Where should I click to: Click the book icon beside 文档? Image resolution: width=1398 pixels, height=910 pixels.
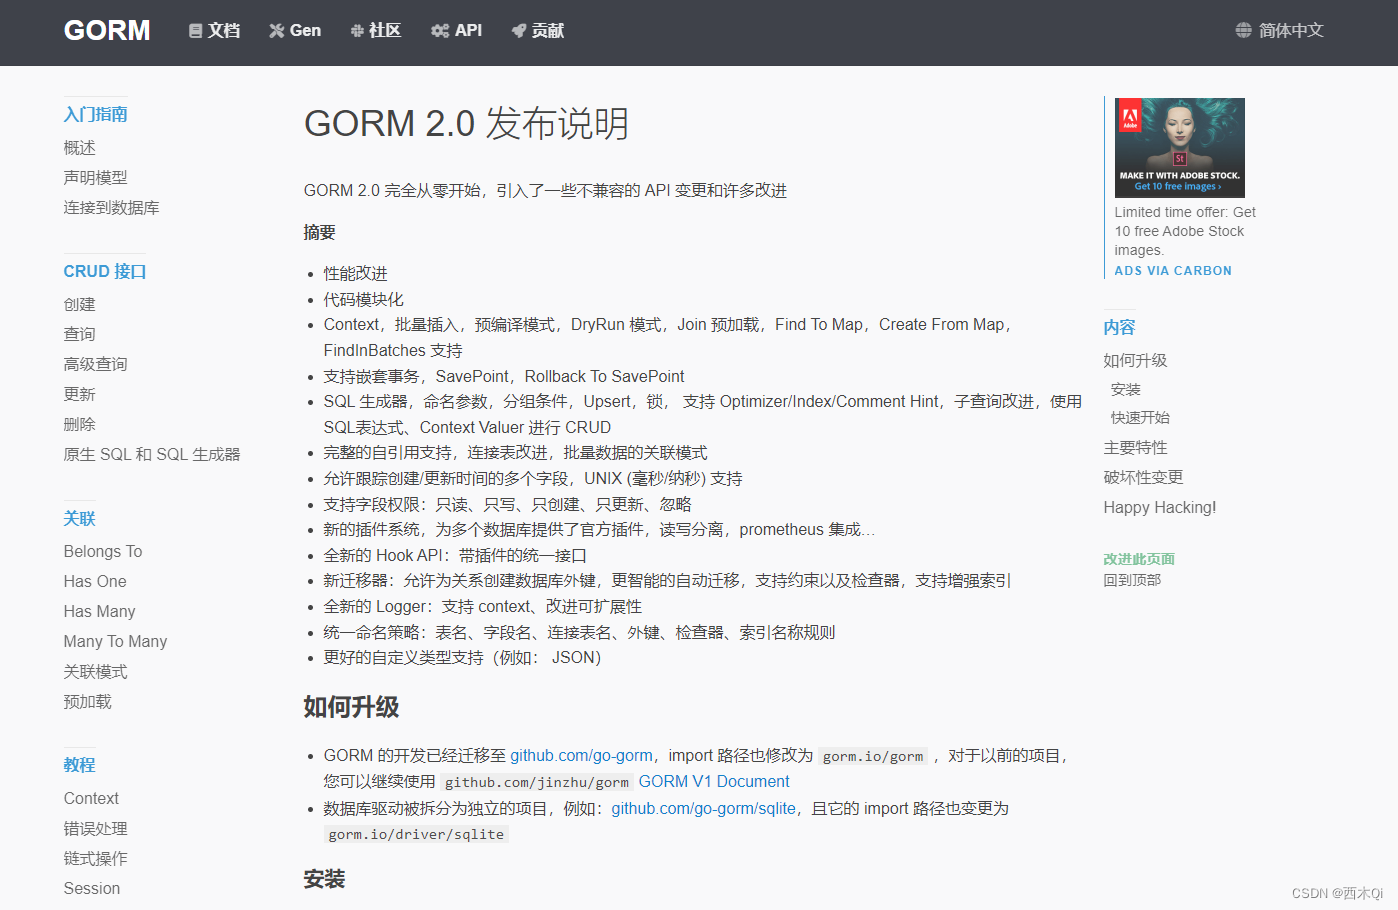click(x=194, y=30)
